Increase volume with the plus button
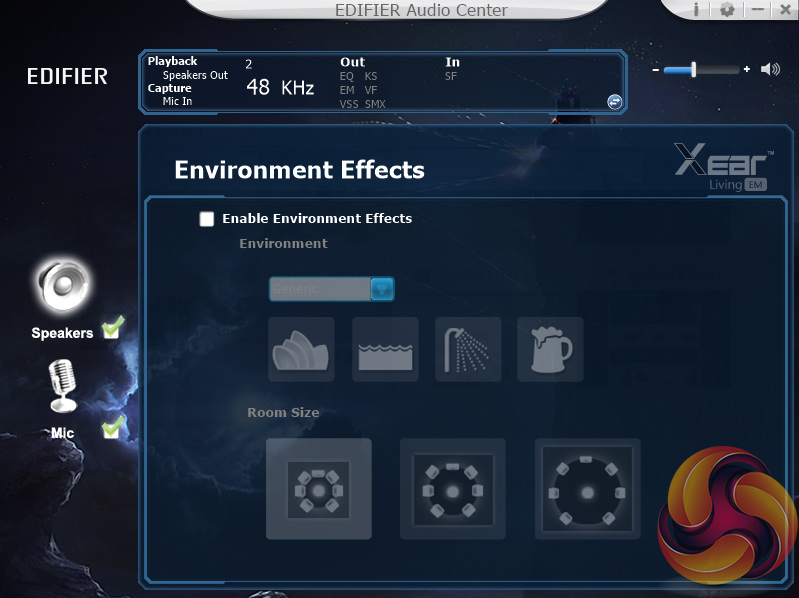 point(747,69)
